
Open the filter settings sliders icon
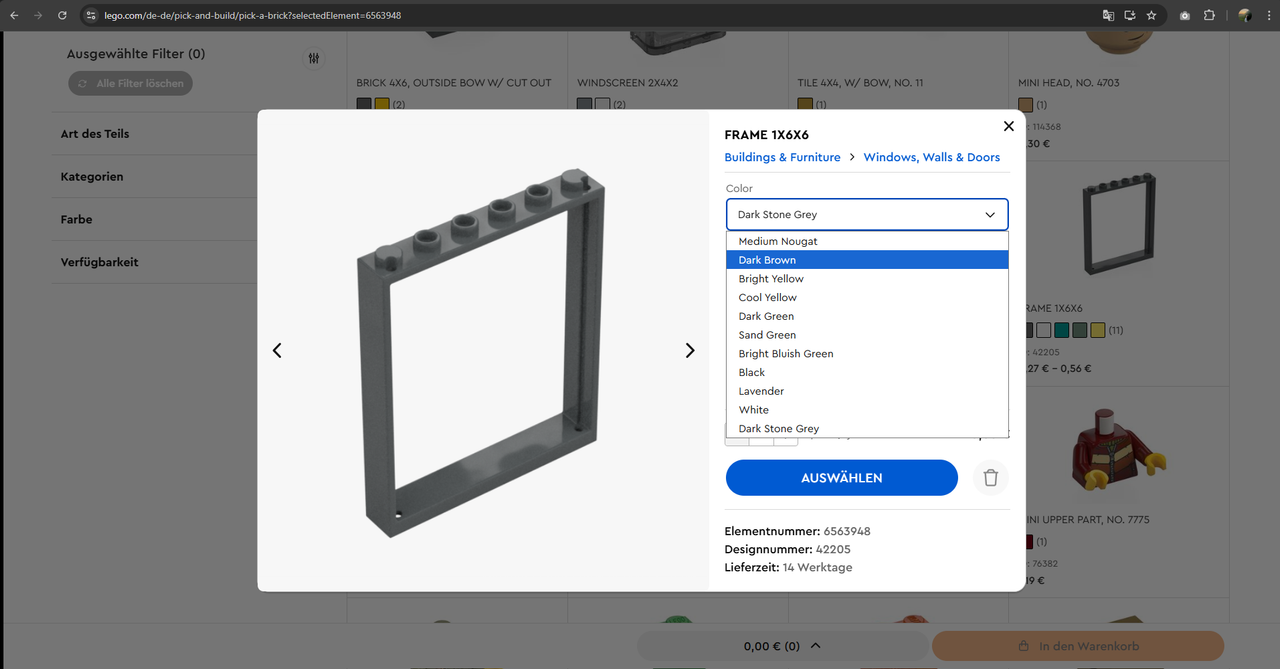pos(314,59)
